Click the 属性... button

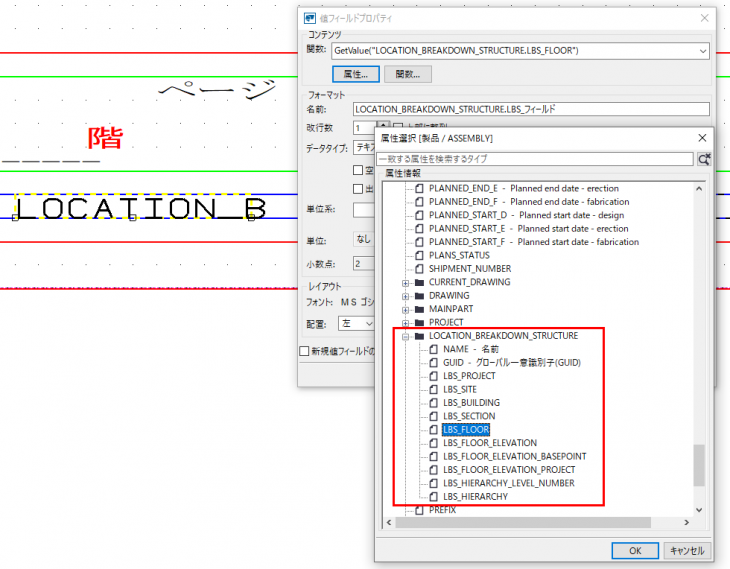point(356,74)
